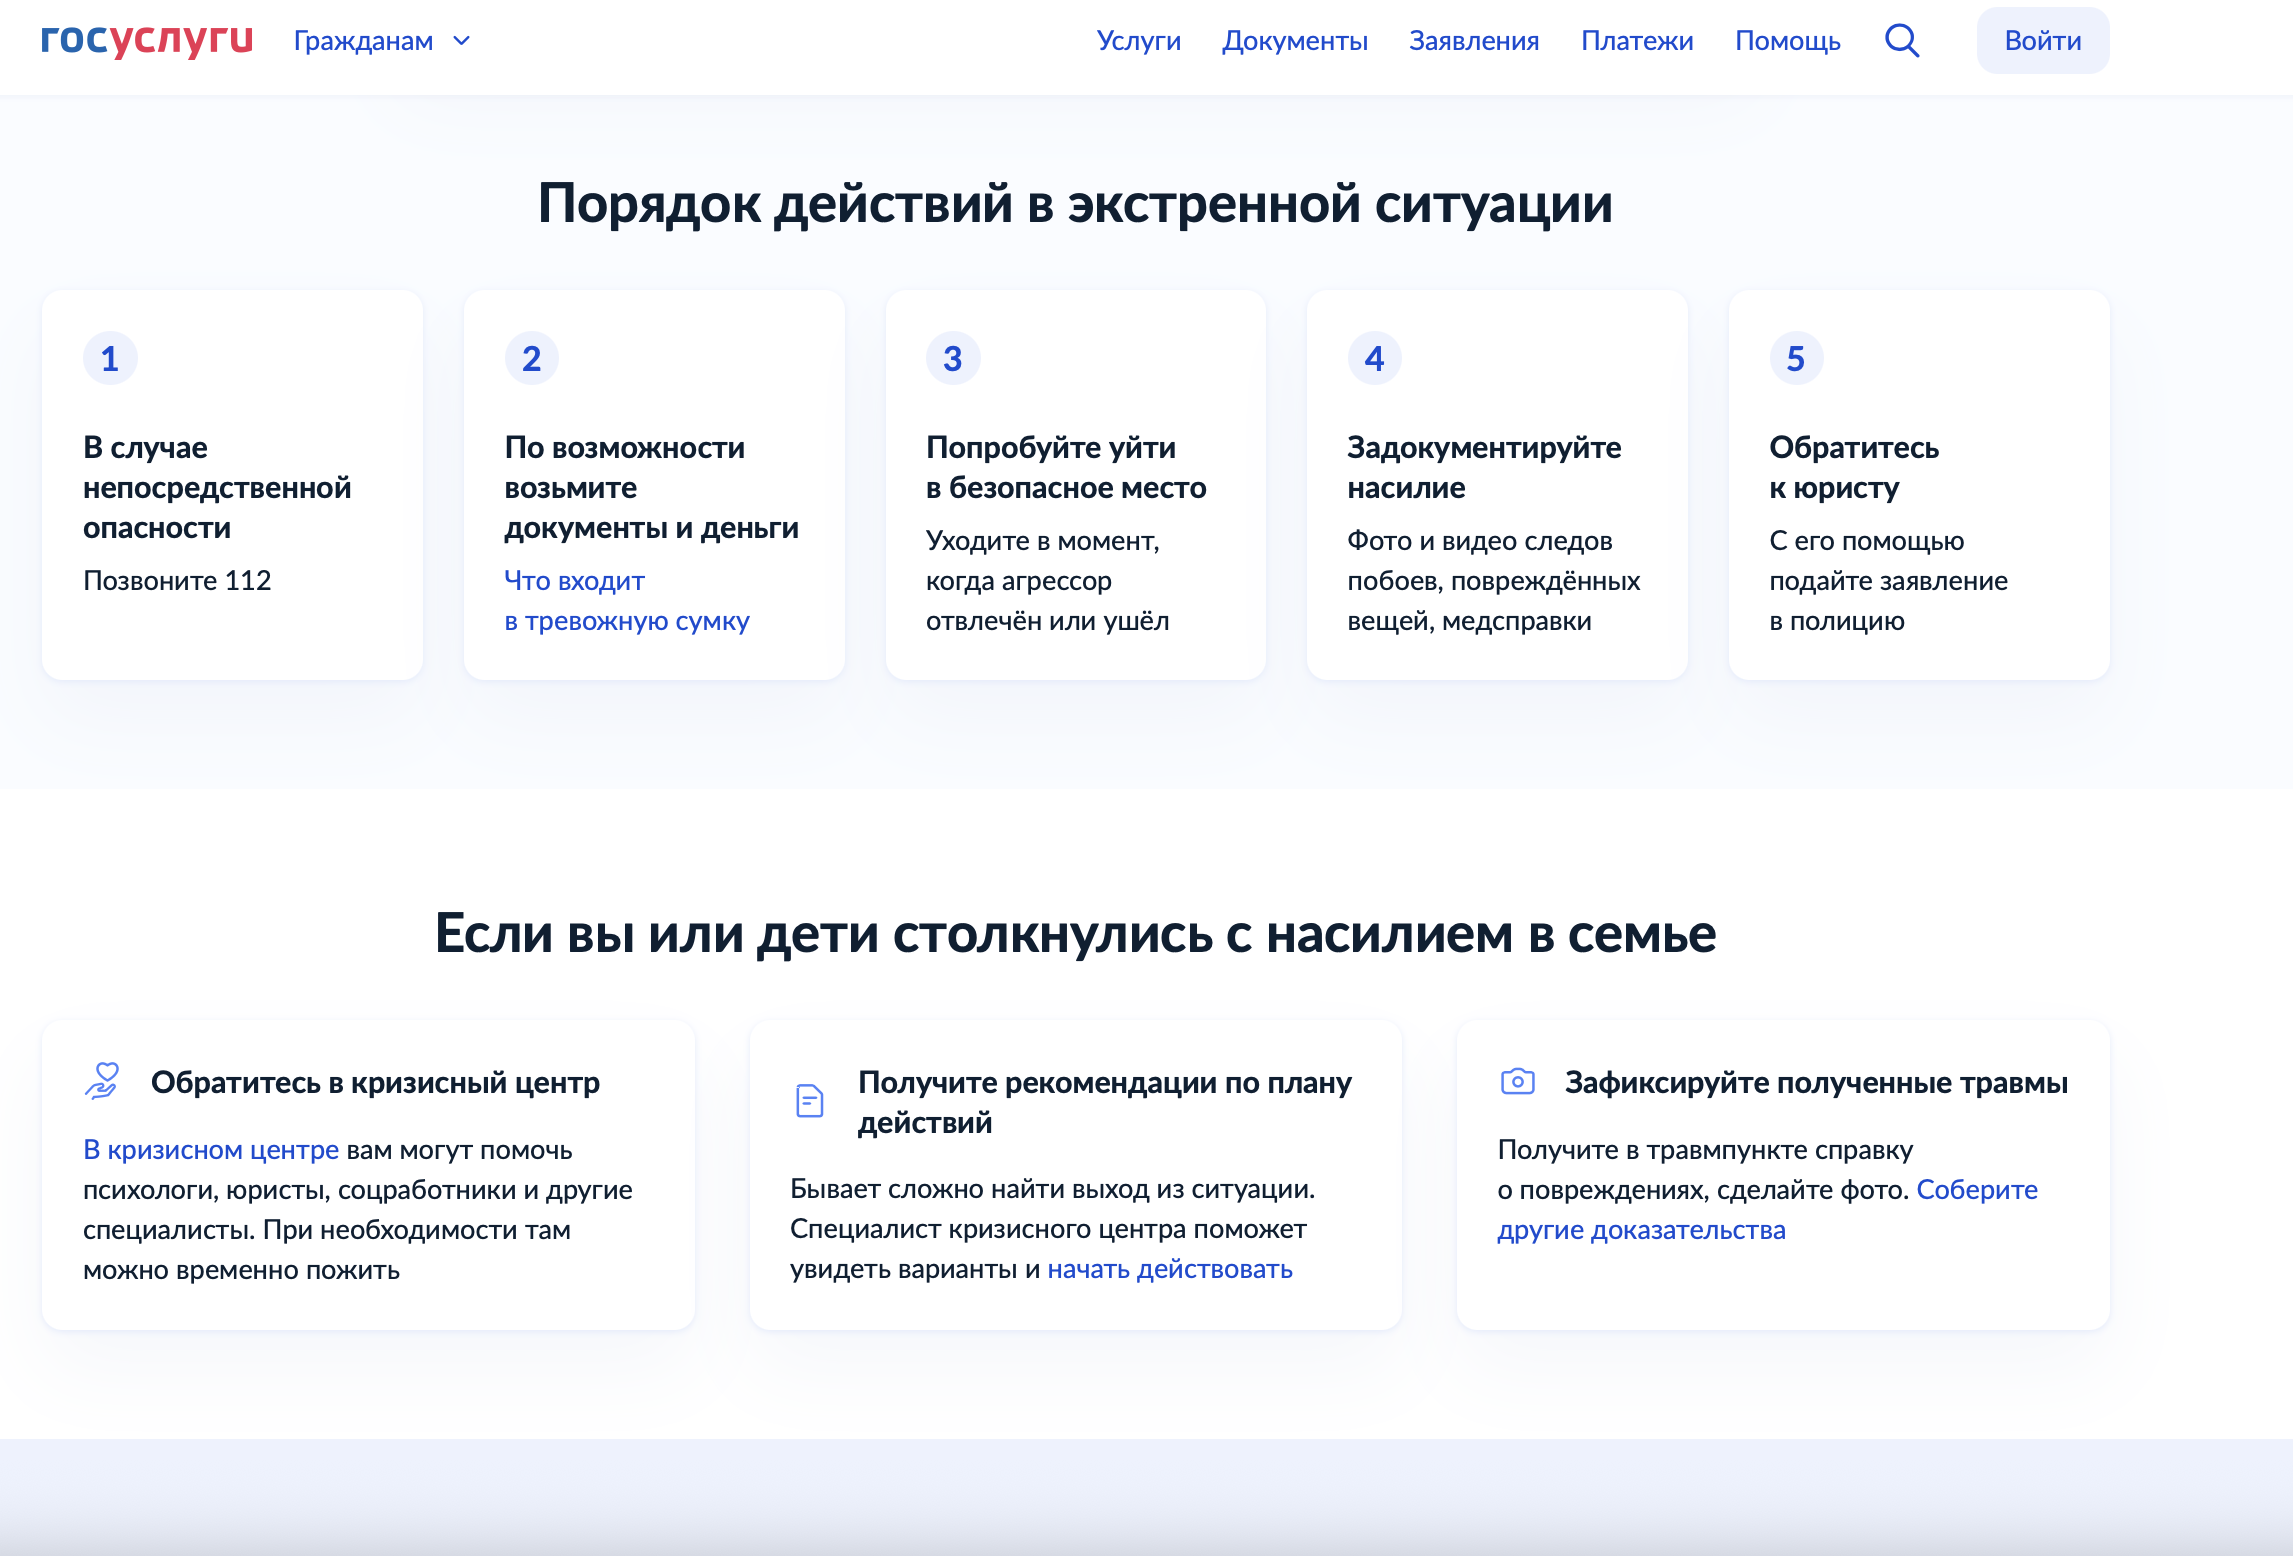Screen dimensions: 2293x1556
Task: Click the crisis center heart-hand icon
Action: tap(103, 1081)
